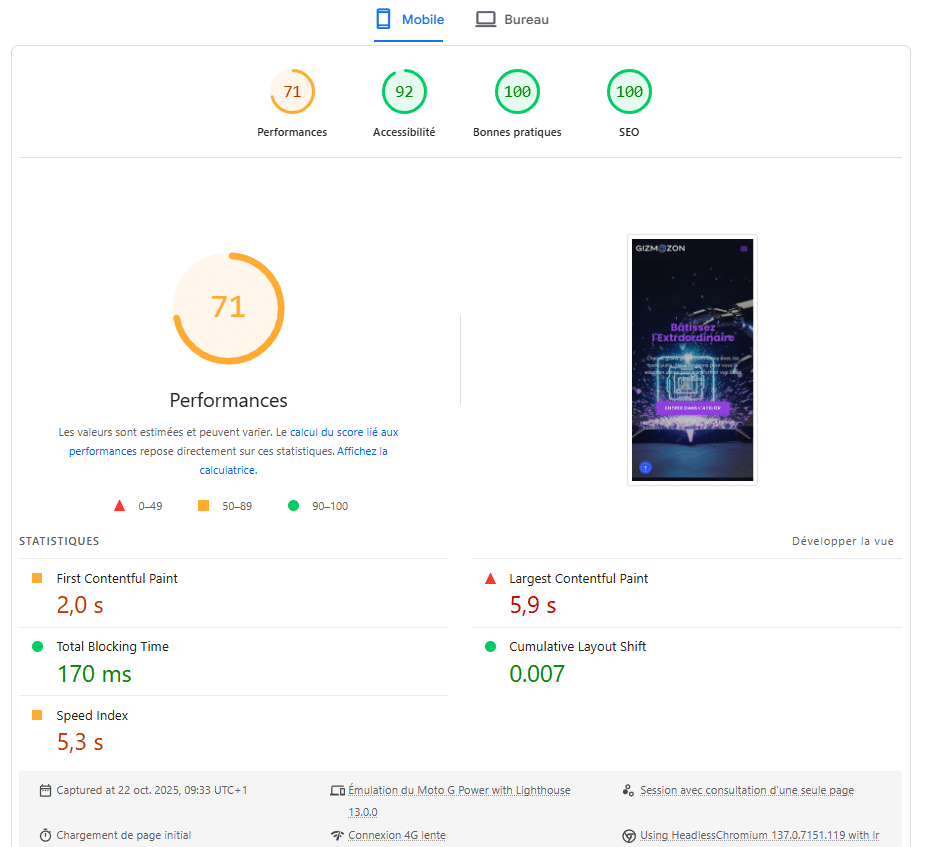925x847 pixels.
Task: Open the page screenshot thumbnail
Action: pos(692,360)
